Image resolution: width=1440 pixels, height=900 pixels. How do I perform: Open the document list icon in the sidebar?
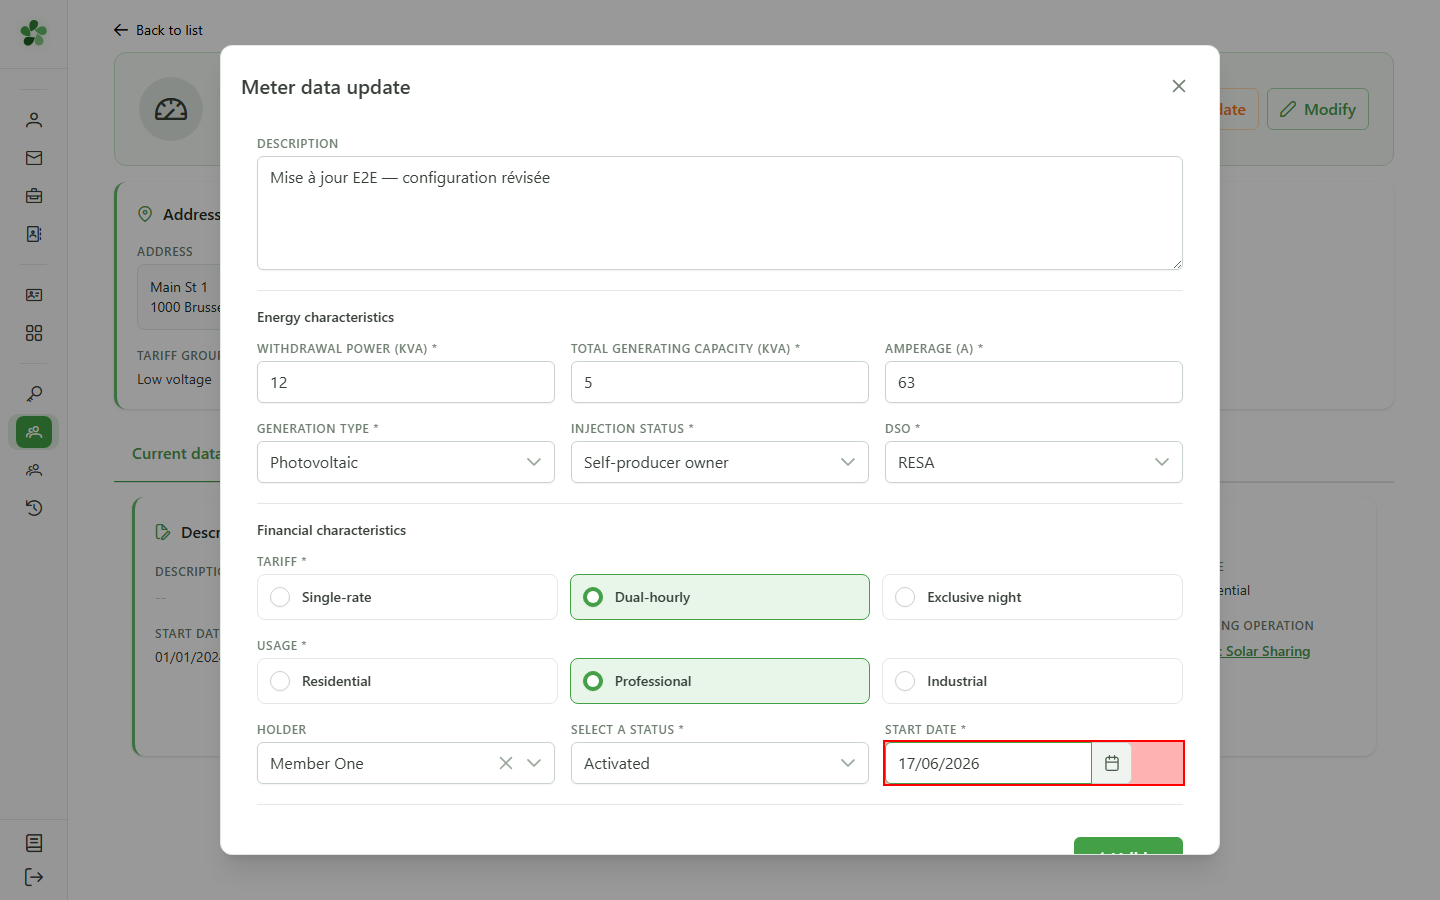[34, 843]
